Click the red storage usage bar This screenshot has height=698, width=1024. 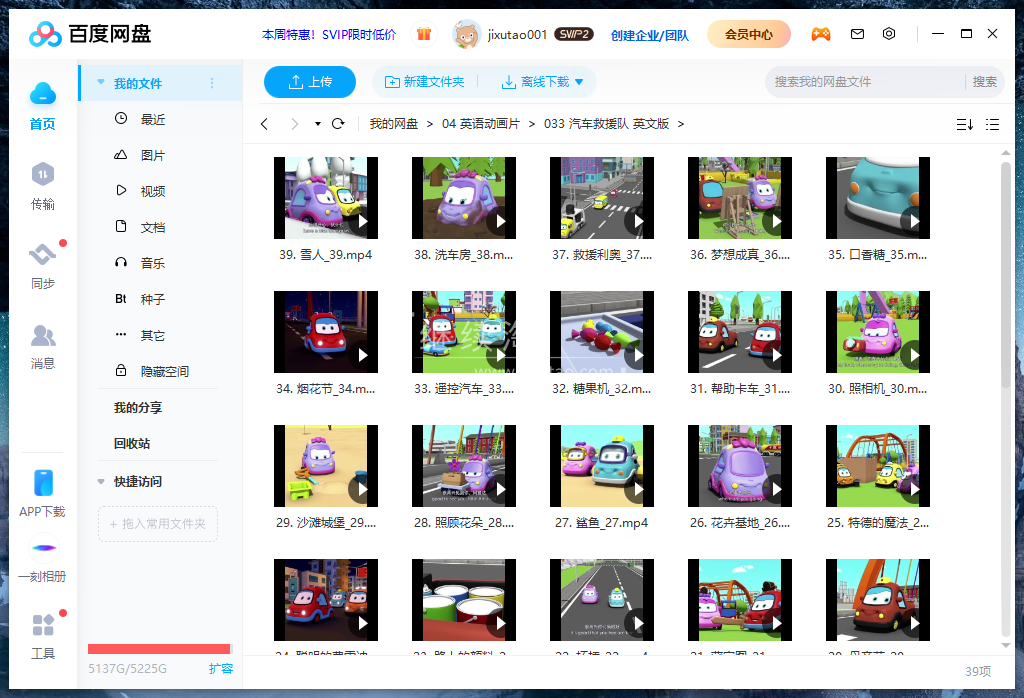click(159, 649)
